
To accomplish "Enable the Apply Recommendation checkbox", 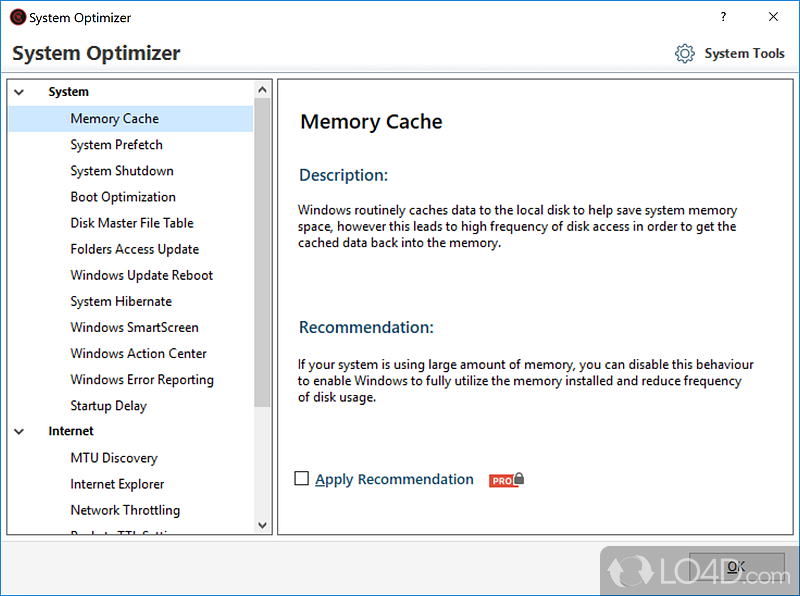I will pos(302,479).
